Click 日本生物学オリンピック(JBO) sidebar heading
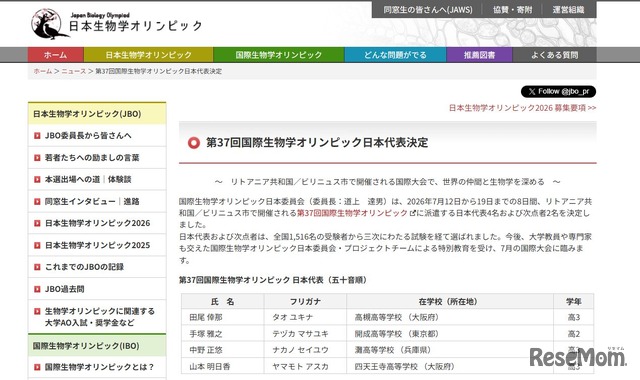Screen dimensions: 640x380 point(97,114)
